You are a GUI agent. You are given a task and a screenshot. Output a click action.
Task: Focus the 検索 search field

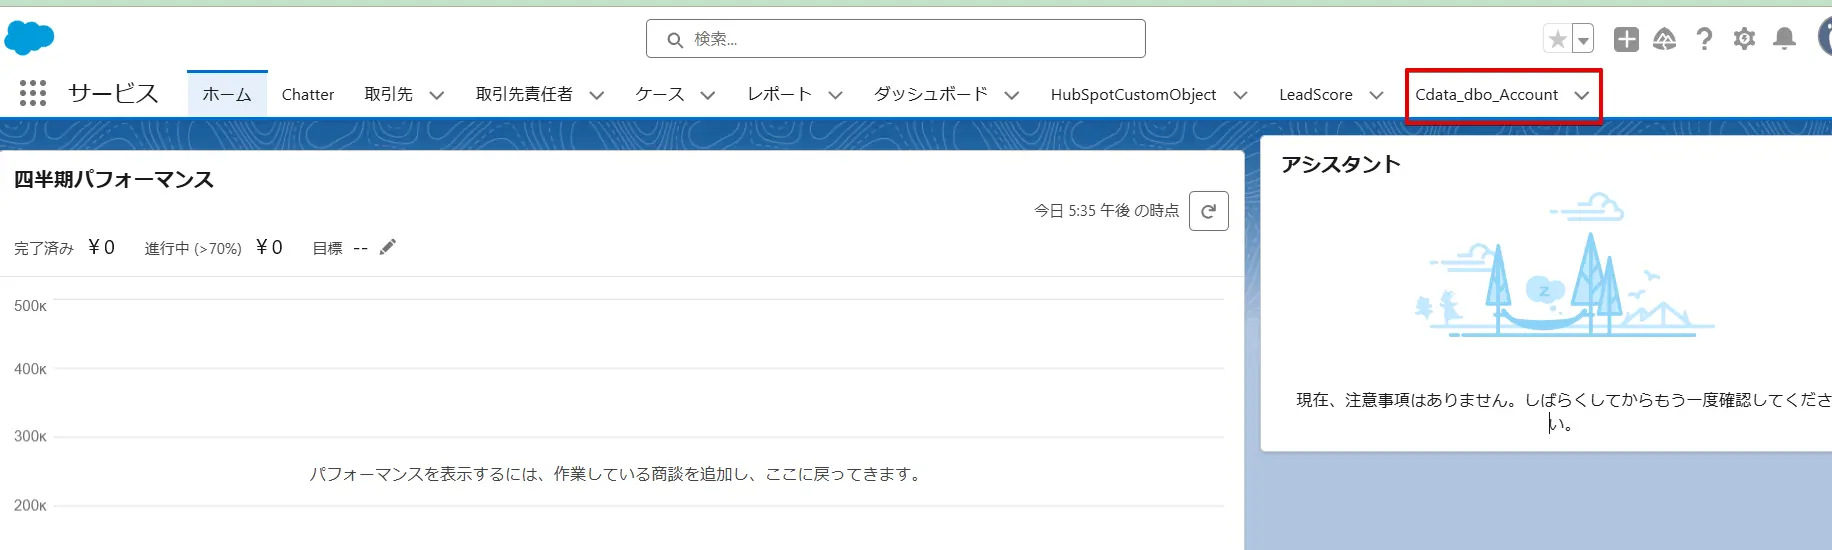click(896, 39)
